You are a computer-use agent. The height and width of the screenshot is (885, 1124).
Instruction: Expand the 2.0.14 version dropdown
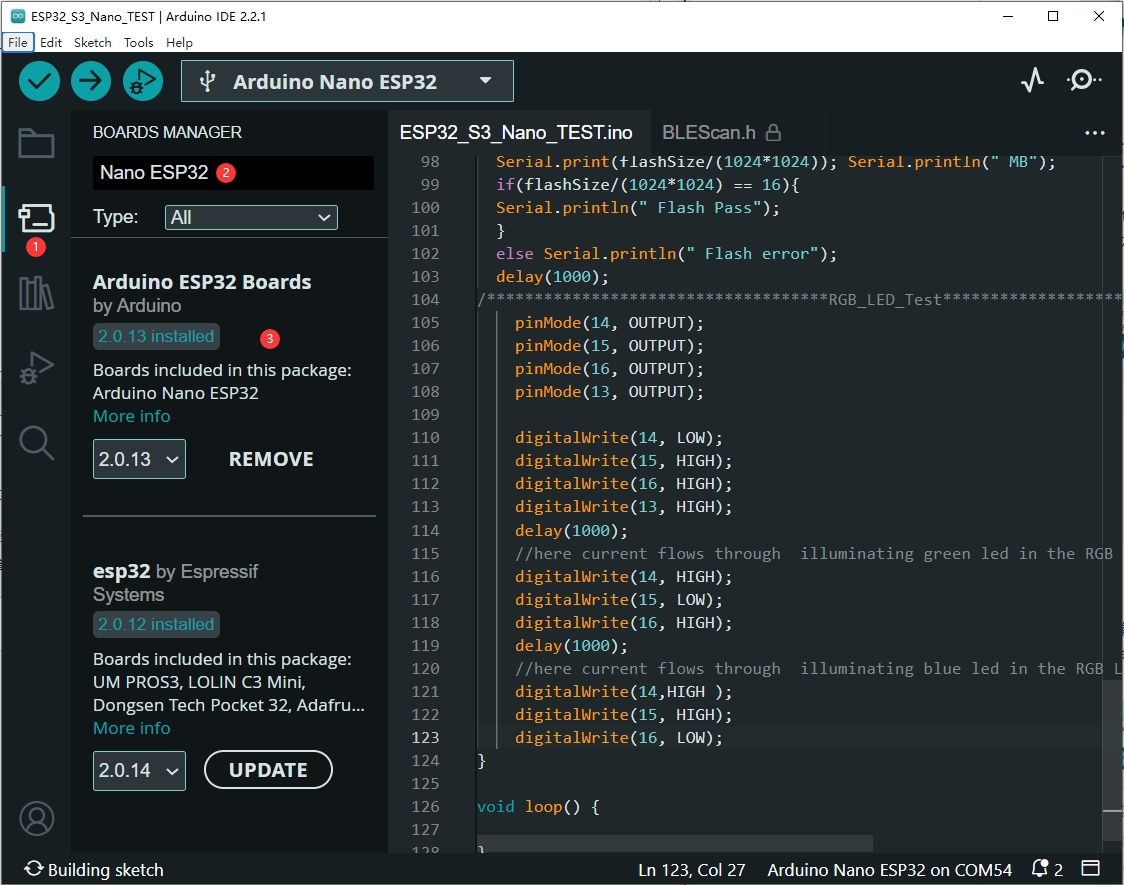click(x=139, y=770)
